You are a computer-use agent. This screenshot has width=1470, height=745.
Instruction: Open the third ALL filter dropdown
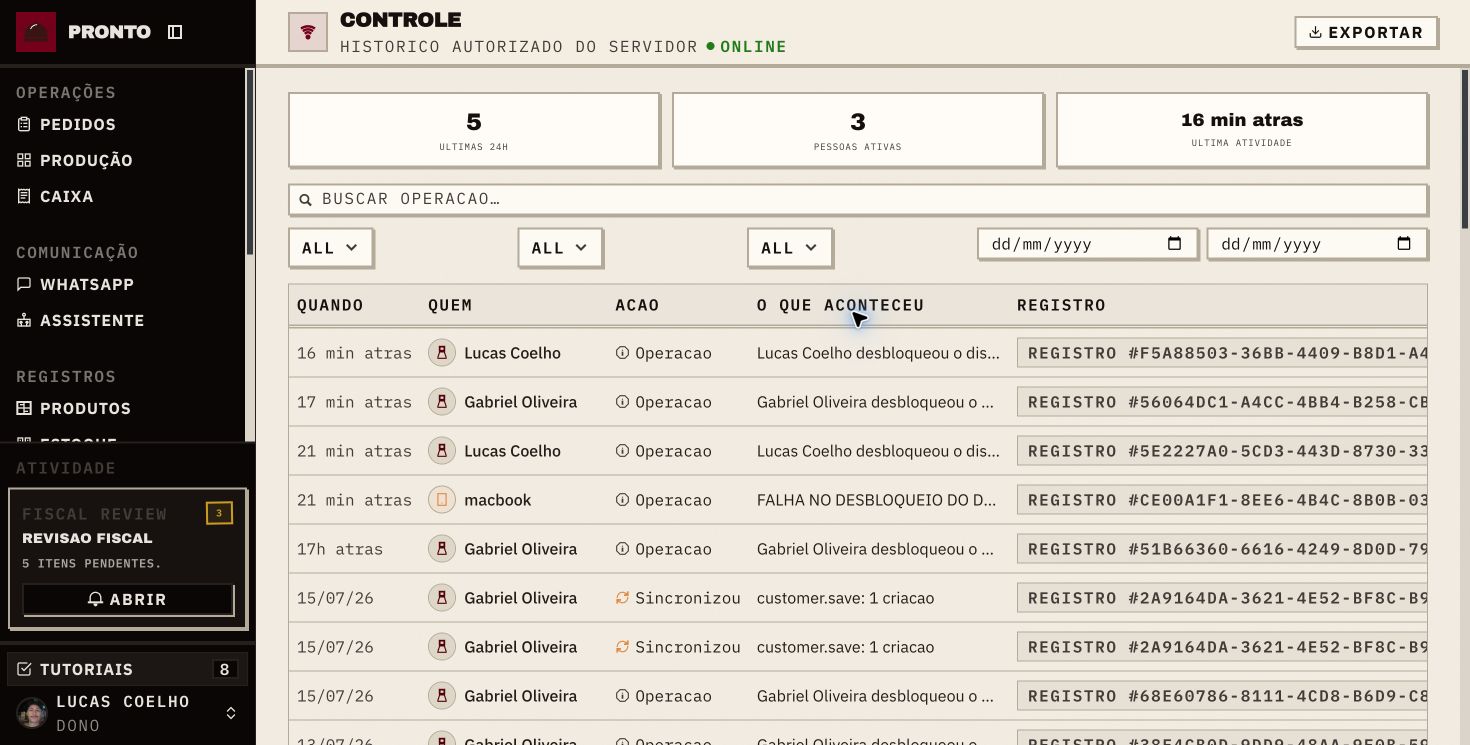coord(790,248)
